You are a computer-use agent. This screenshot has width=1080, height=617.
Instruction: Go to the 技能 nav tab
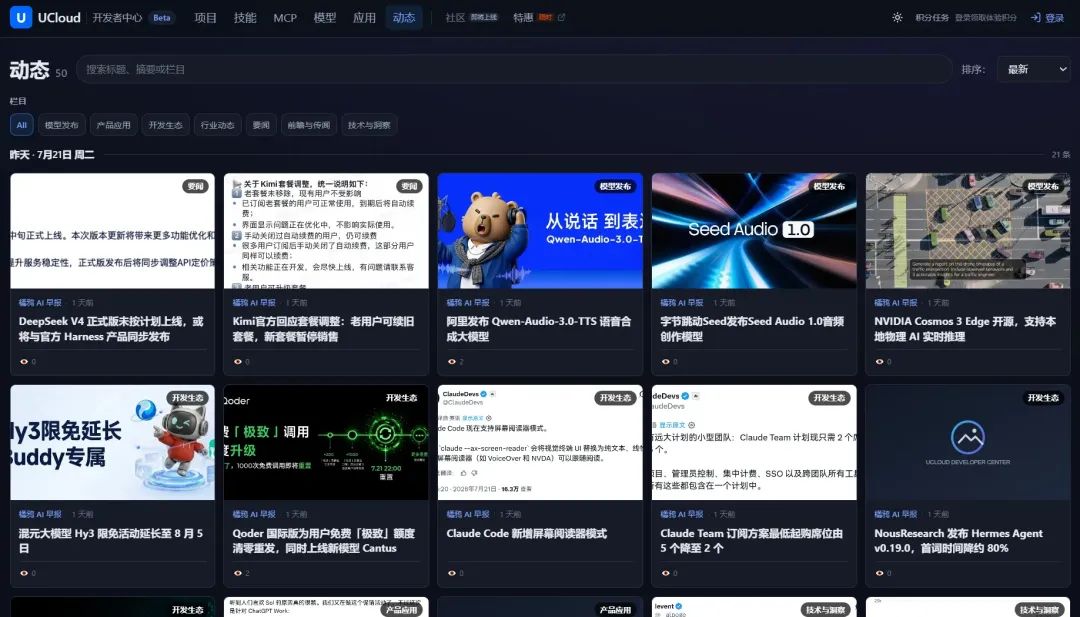point(245,18)
